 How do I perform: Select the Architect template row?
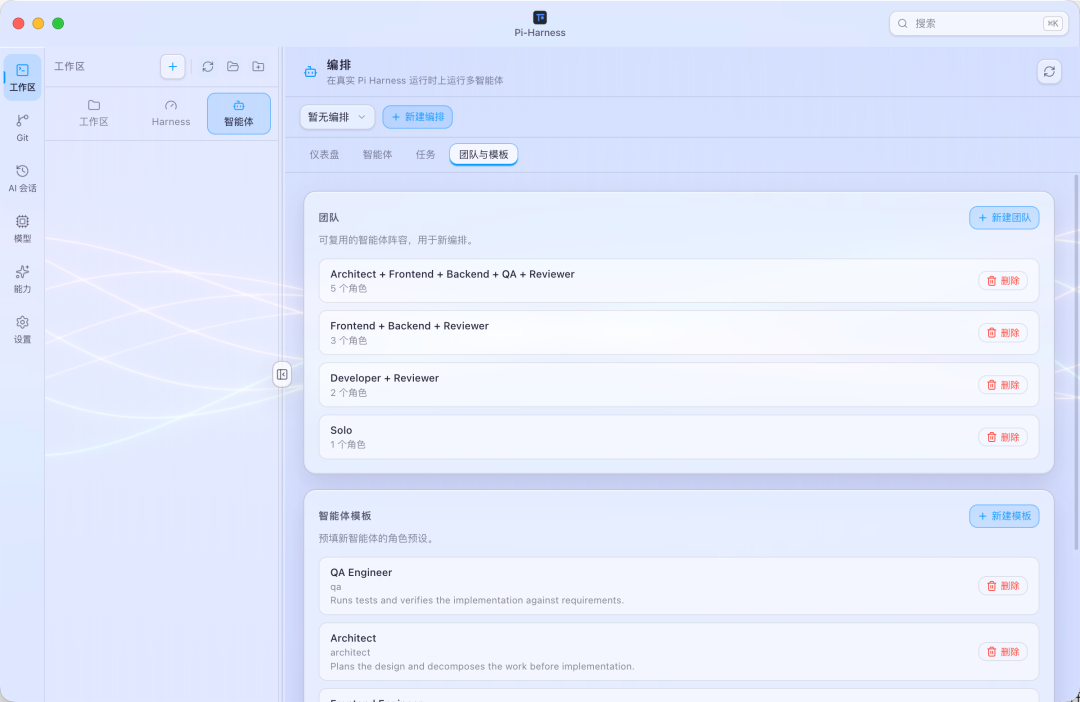point(678,652)
